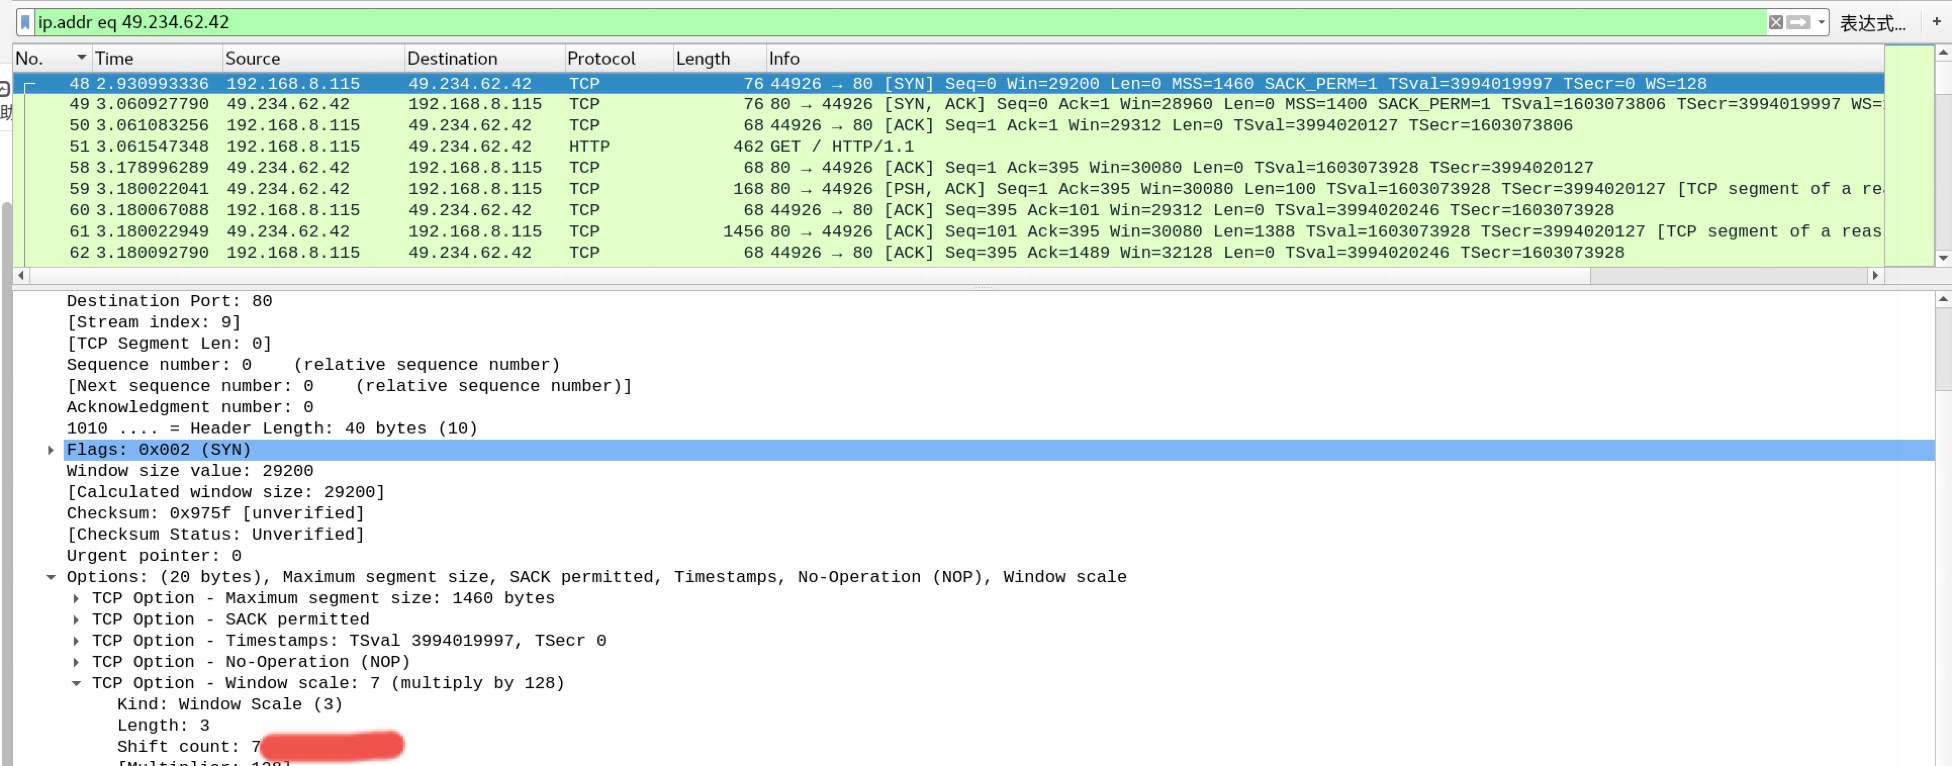Select the Length: 3 line
Screen dimensions: 1952x766
click(x=163, y=726)
